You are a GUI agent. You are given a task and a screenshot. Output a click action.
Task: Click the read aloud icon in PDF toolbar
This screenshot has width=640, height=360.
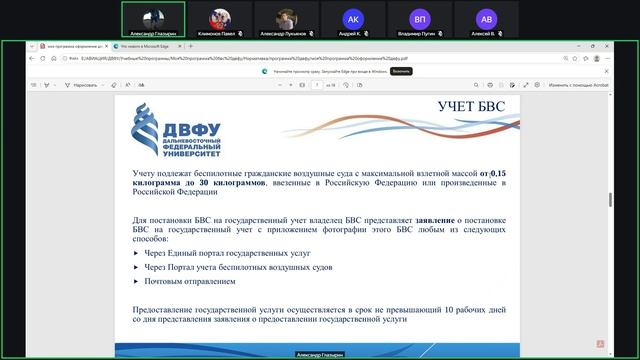[x=128, y=85]
